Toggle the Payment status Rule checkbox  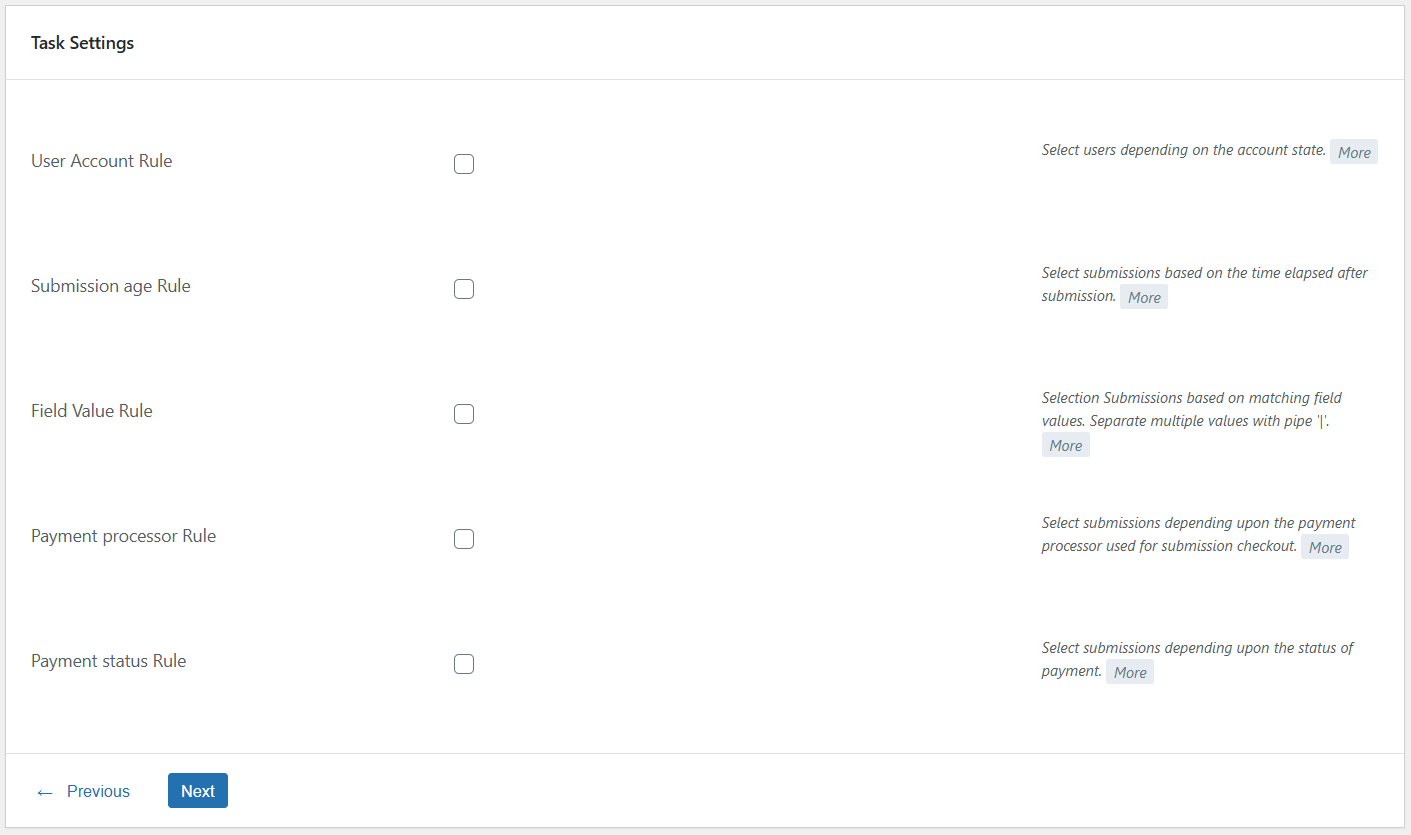(x=464, y=664)
